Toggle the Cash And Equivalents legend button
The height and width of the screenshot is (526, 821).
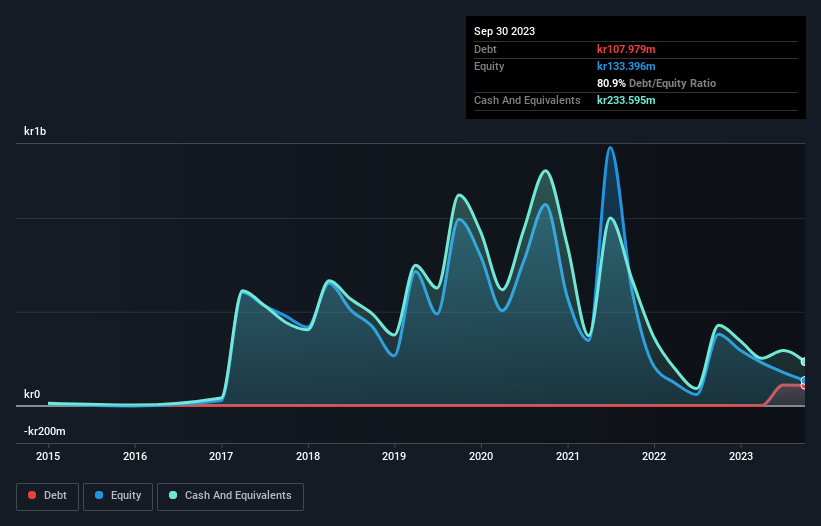(230, 496)
